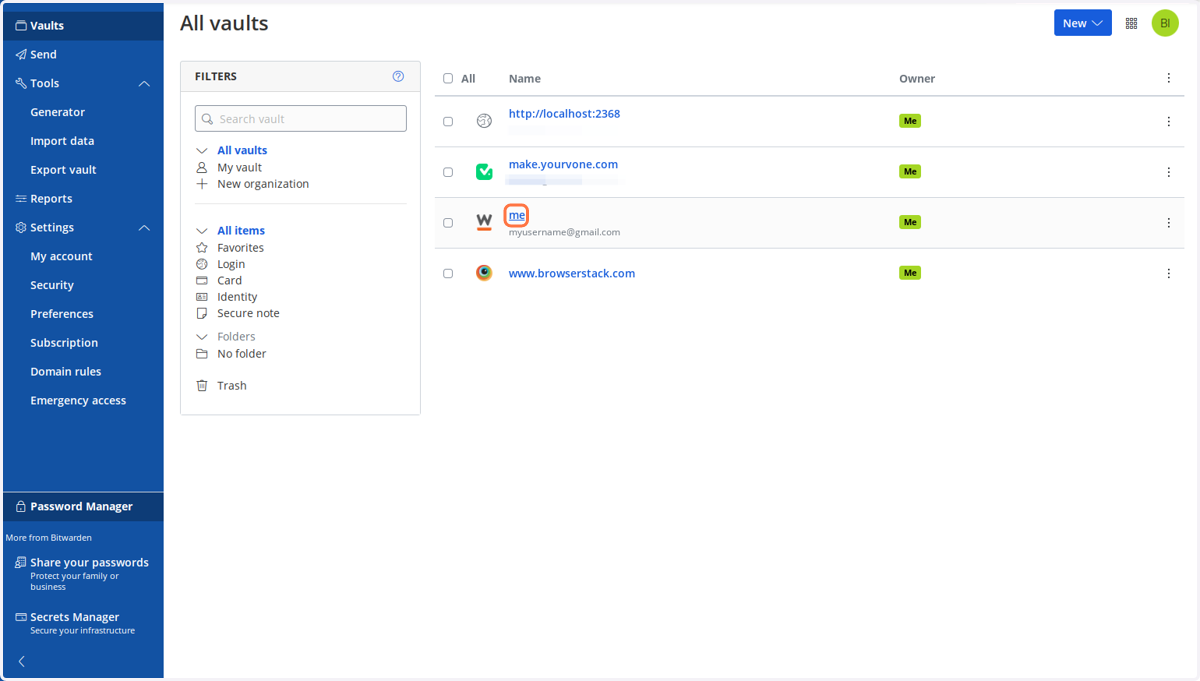The width and height of the screenshot is (1200, 681).
Task: Filter by All vaults
Action: pyautogui.click(x=242, y=151)
